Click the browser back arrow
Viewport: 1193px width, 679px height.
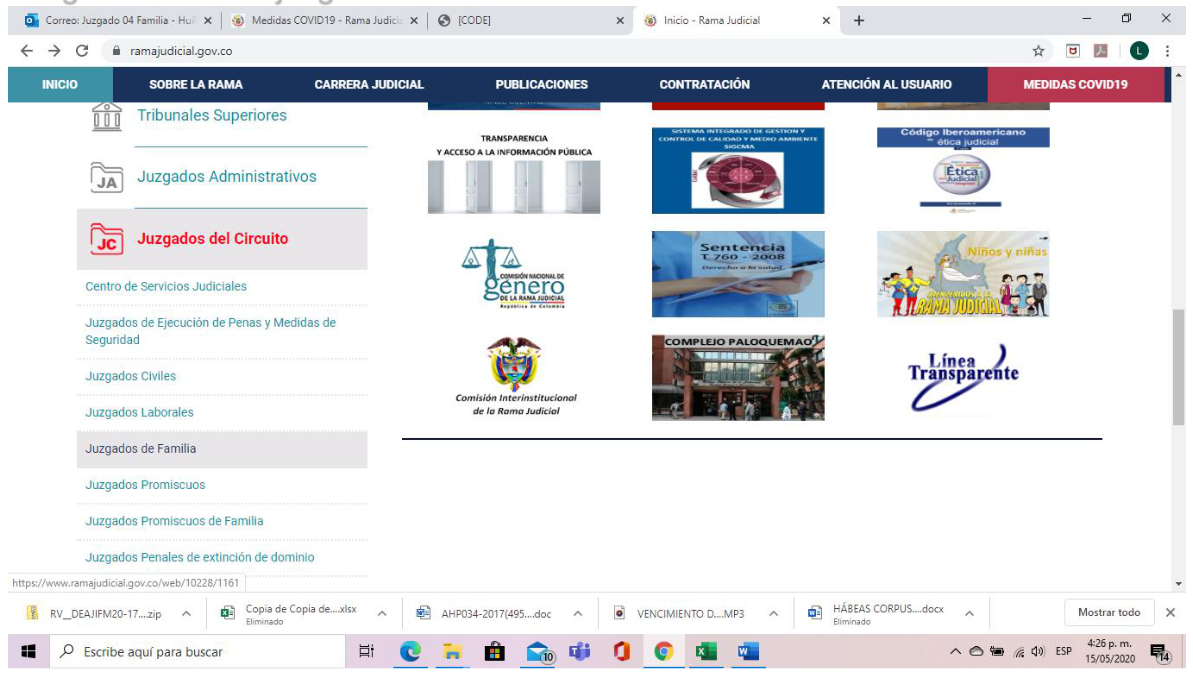pos(27,51)
